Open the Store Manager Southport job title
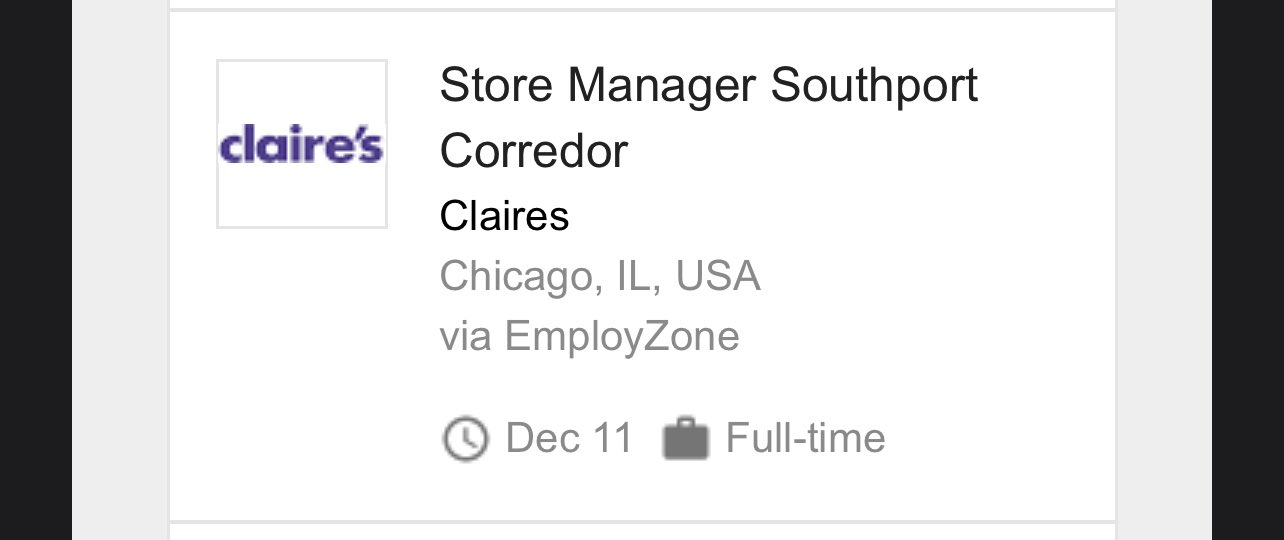This screenshot has height=540, width=1284. pyautogui.click(x=707, y=85)
